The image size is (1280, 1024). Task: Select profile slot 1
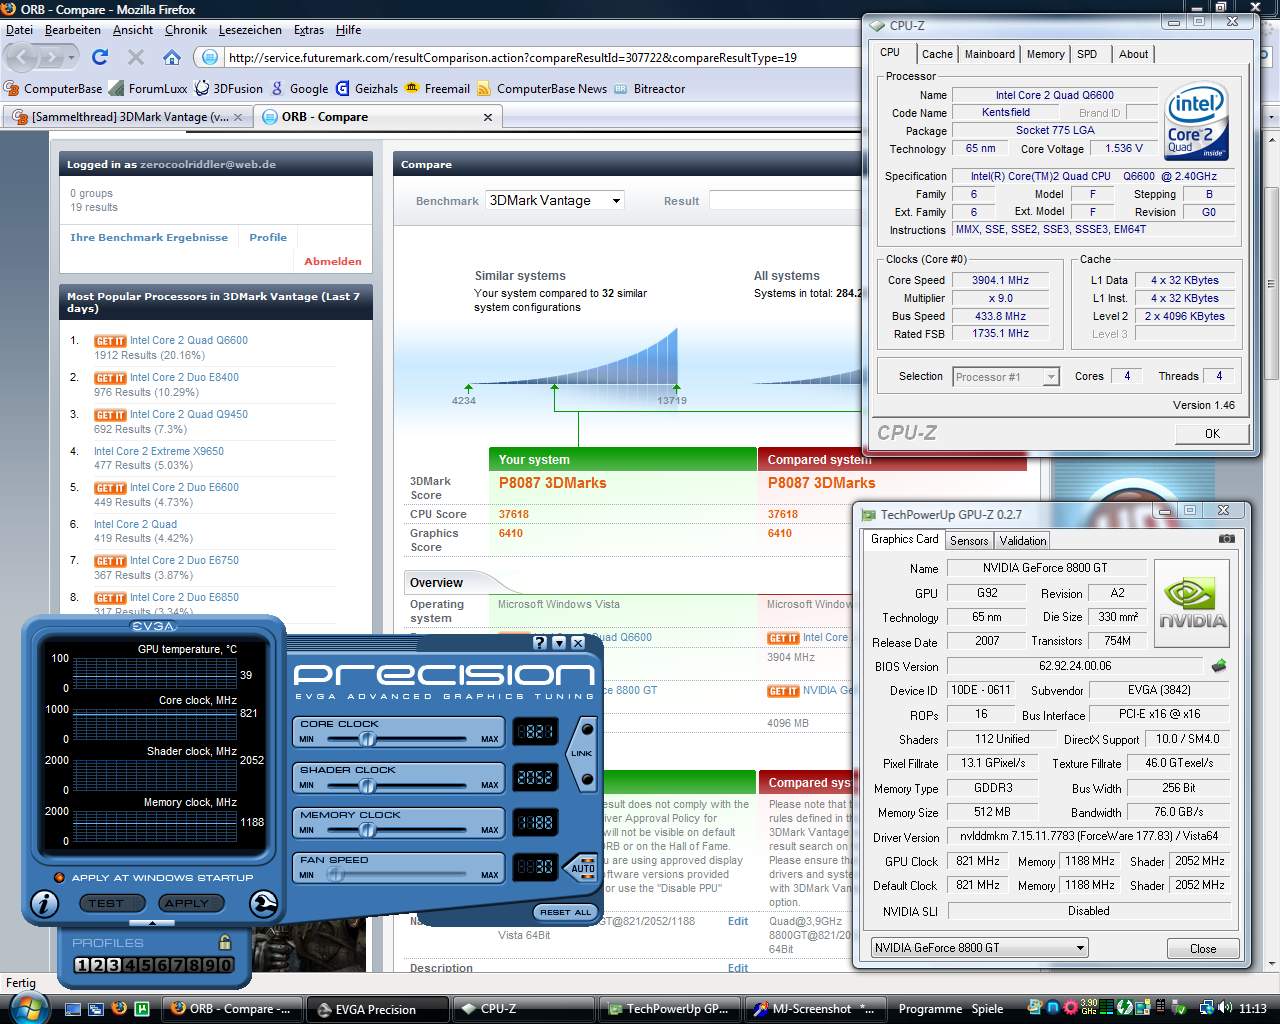(x=82, y=965)
